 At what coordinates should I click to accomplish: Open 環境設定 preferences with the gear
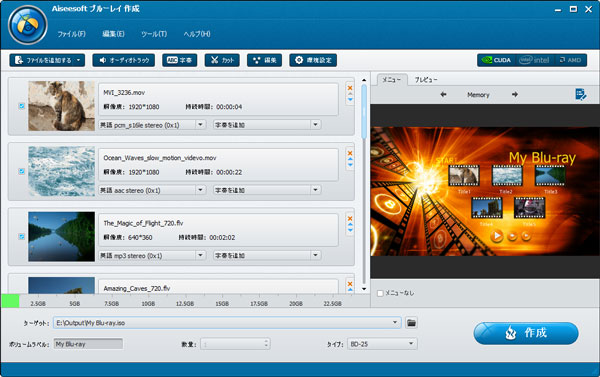313,60
